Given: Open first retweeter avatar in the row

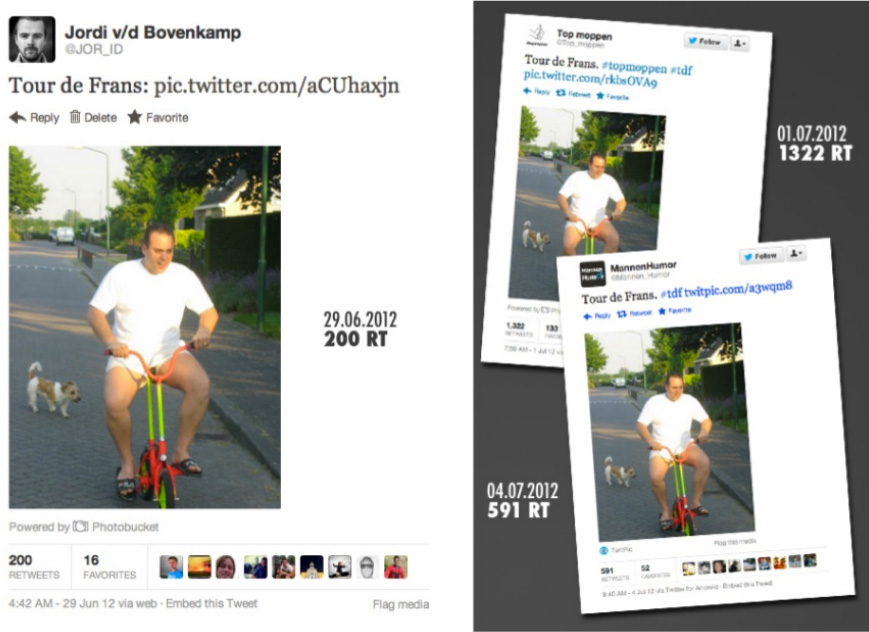Looking at the screenshot, I should [171, 567].
